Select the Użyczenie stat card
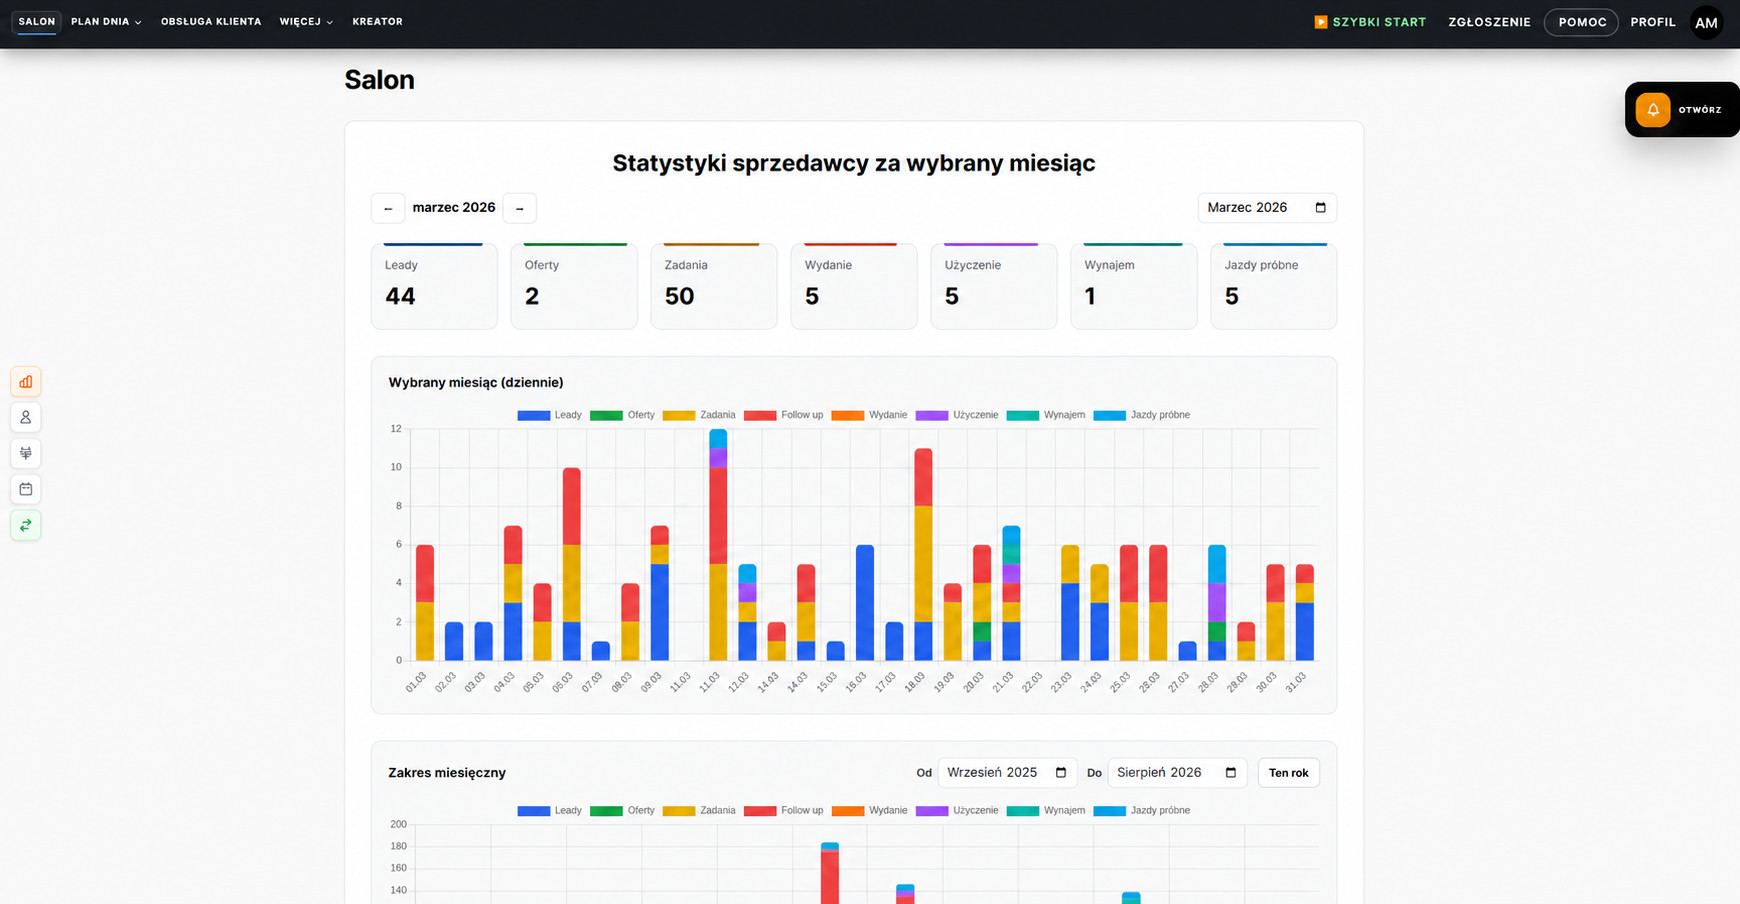Viewport: 1740px width, 904px height. click(x=994, y=286)
